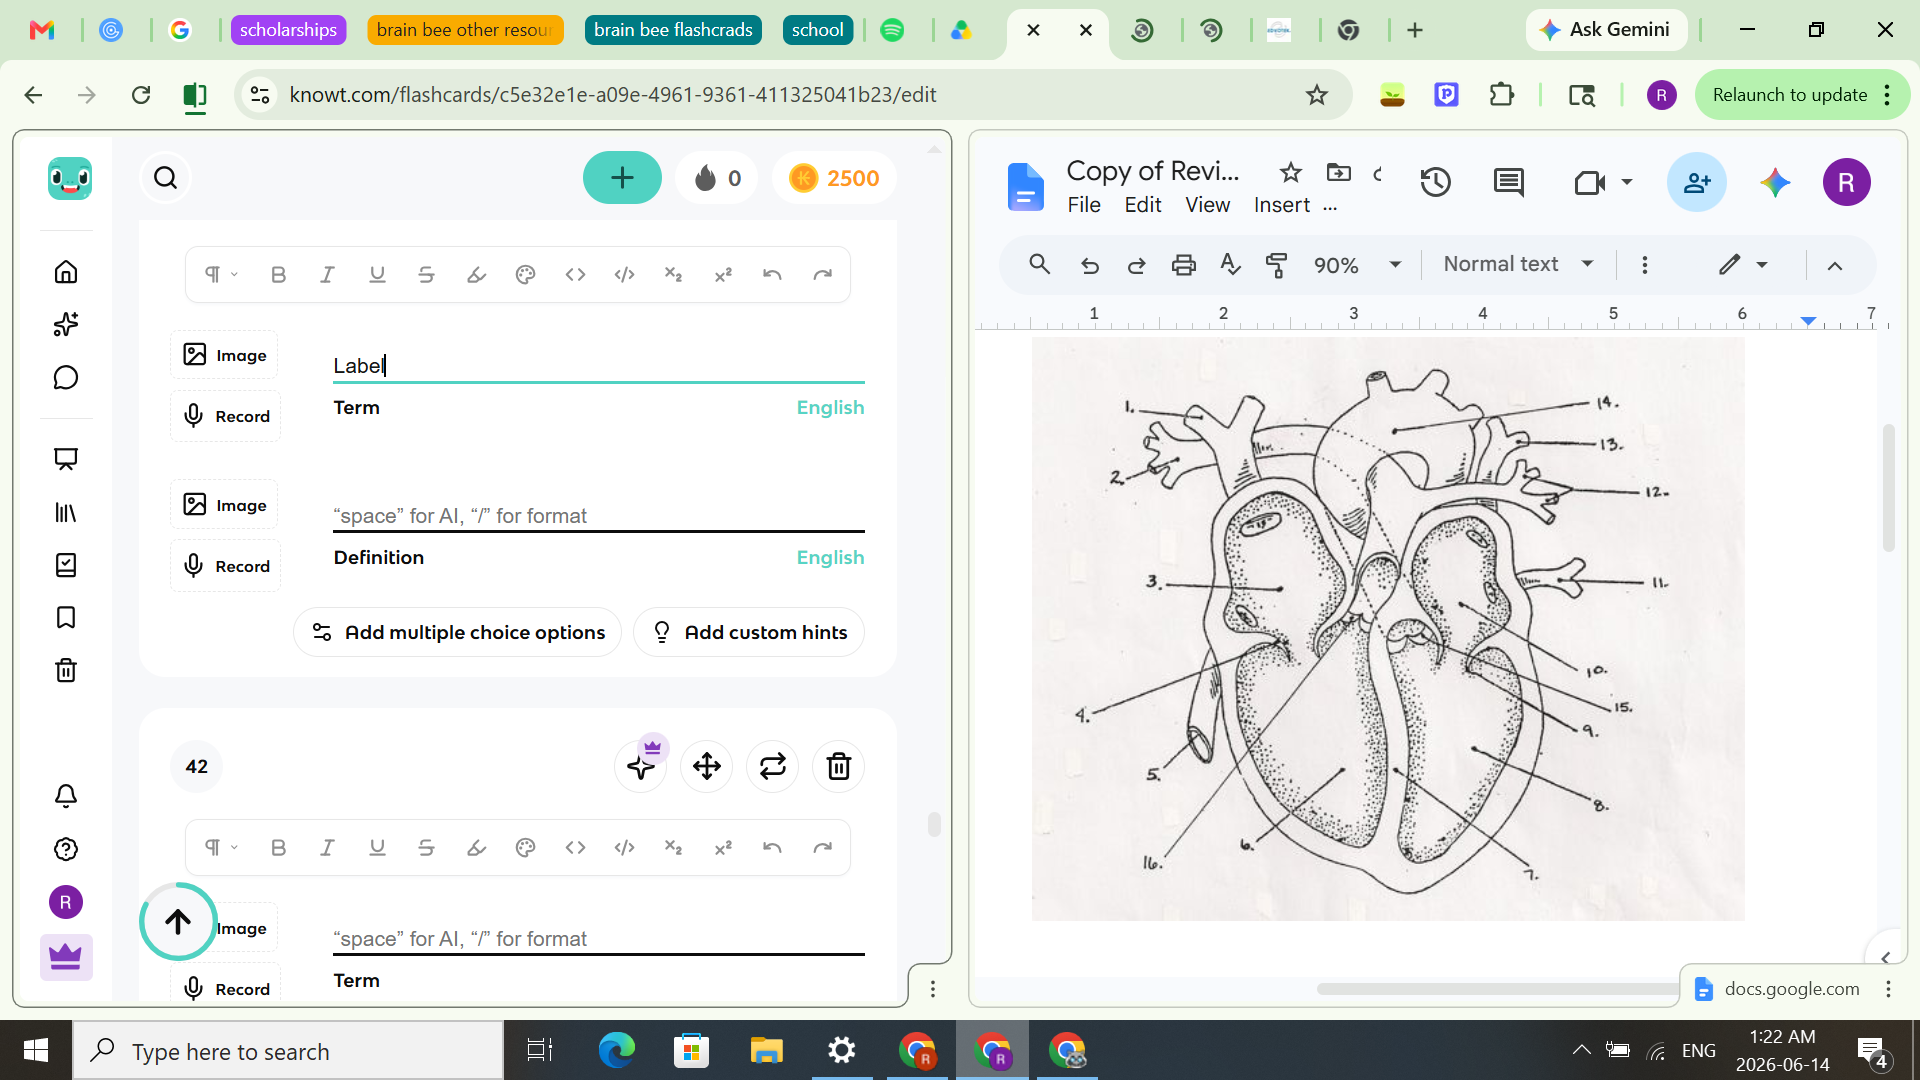
Task: Record audio for the Label term
Action: 226,416
